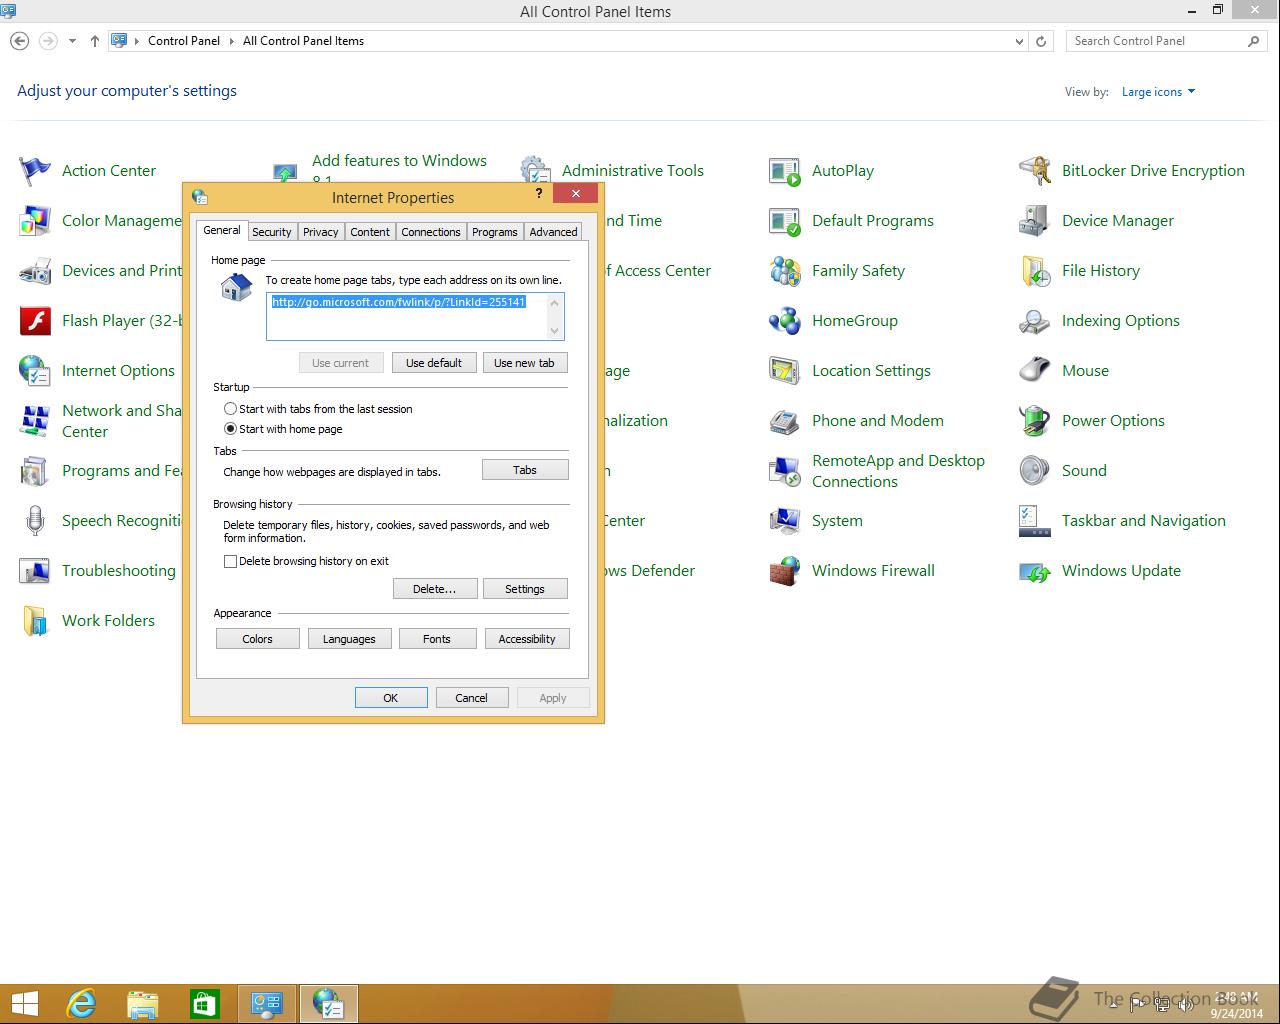Screen dimensions: 1280x1024
Task: Refresh the Control Panel address bar
Action: [x=1041, y=41]
